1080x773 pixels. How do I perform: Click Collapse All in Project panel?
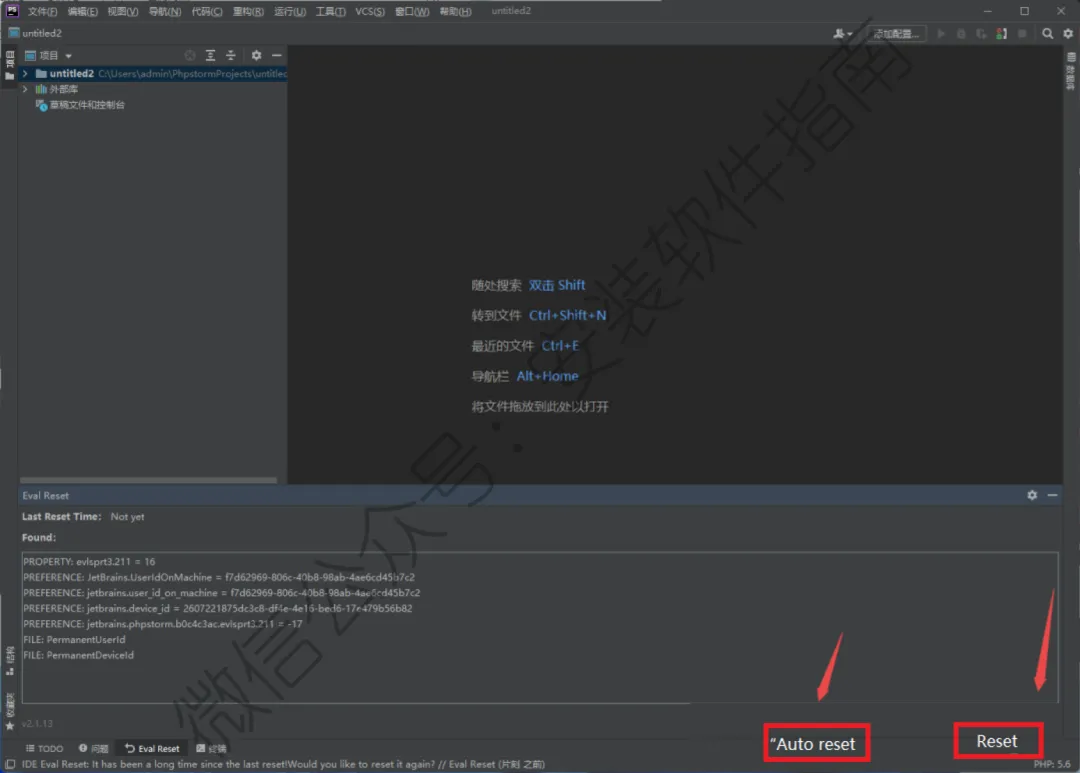tap(231, 55)
